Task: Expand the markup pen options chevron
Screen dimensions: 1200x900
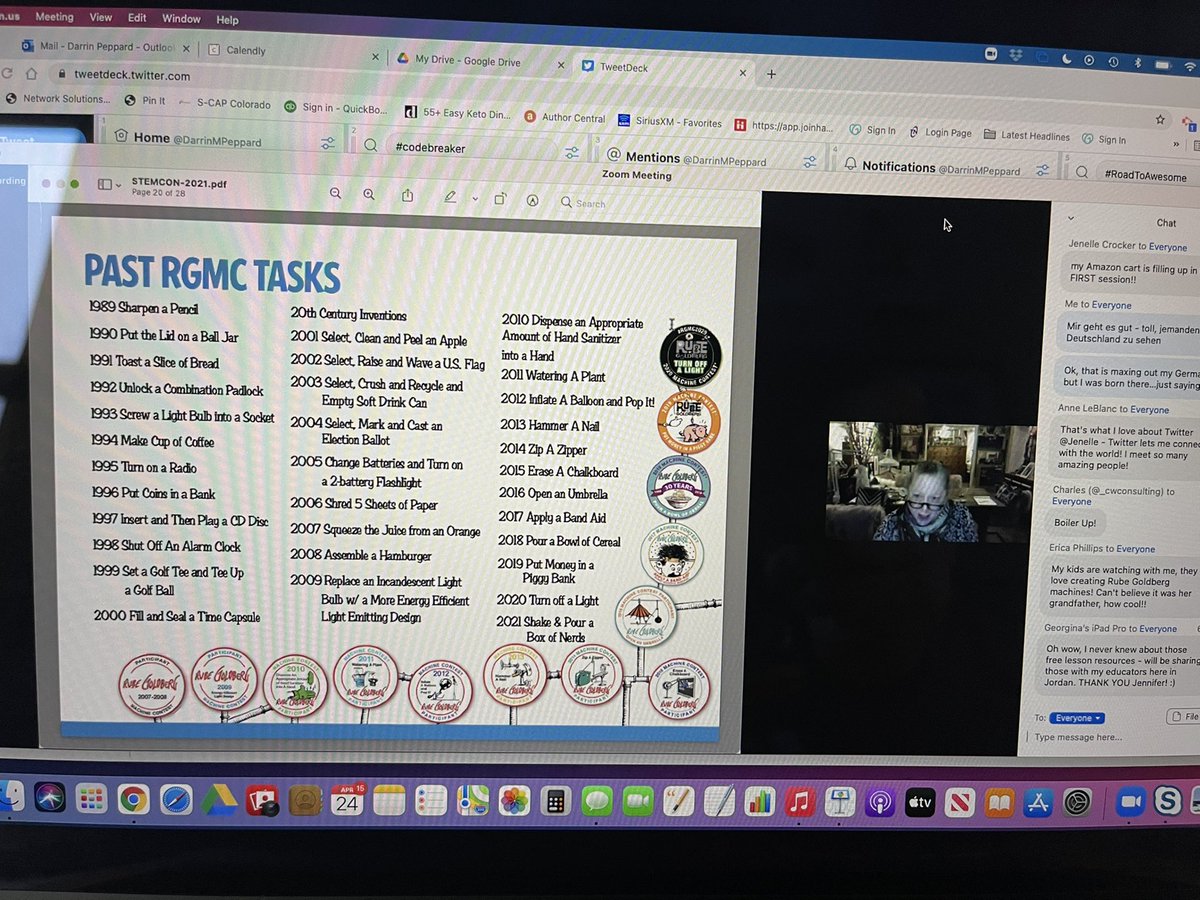Action: 475,198
